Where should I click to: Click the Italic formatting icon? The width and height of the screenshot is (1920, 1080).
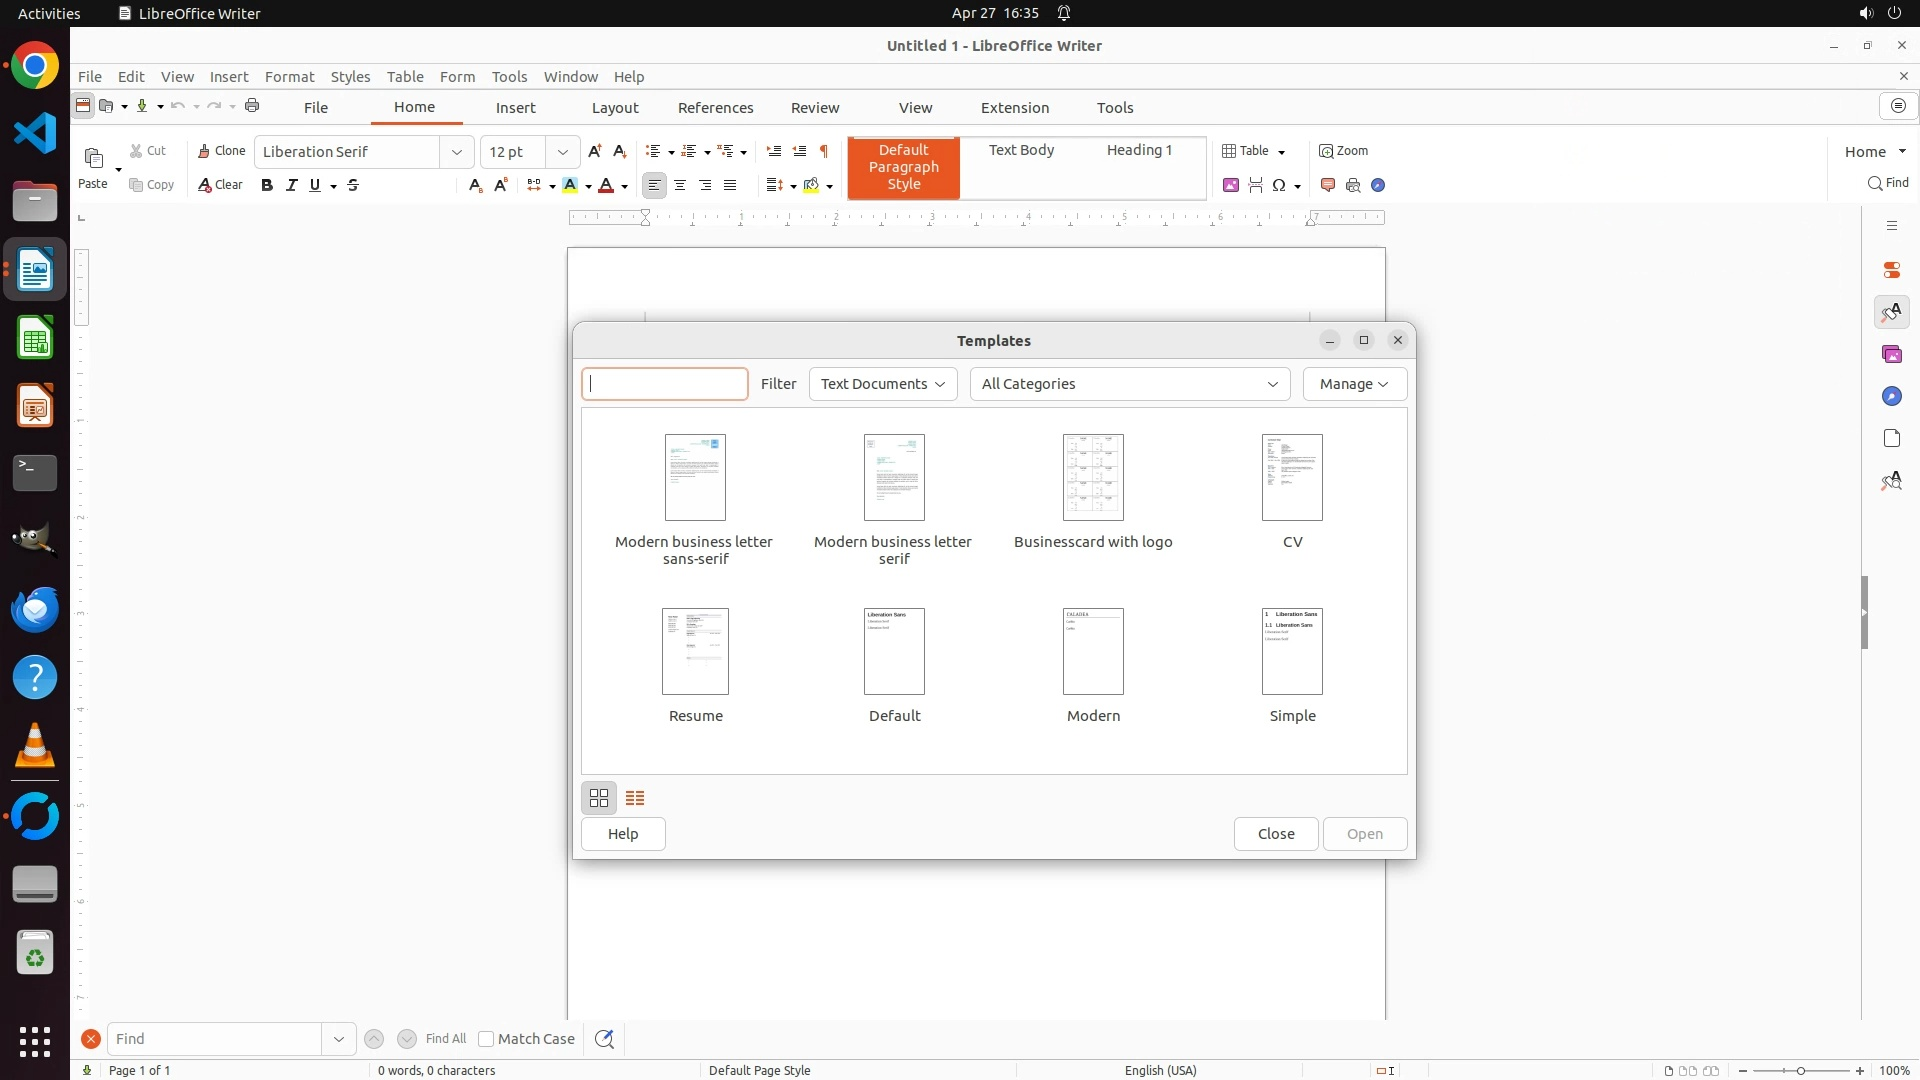pos(291,185)
